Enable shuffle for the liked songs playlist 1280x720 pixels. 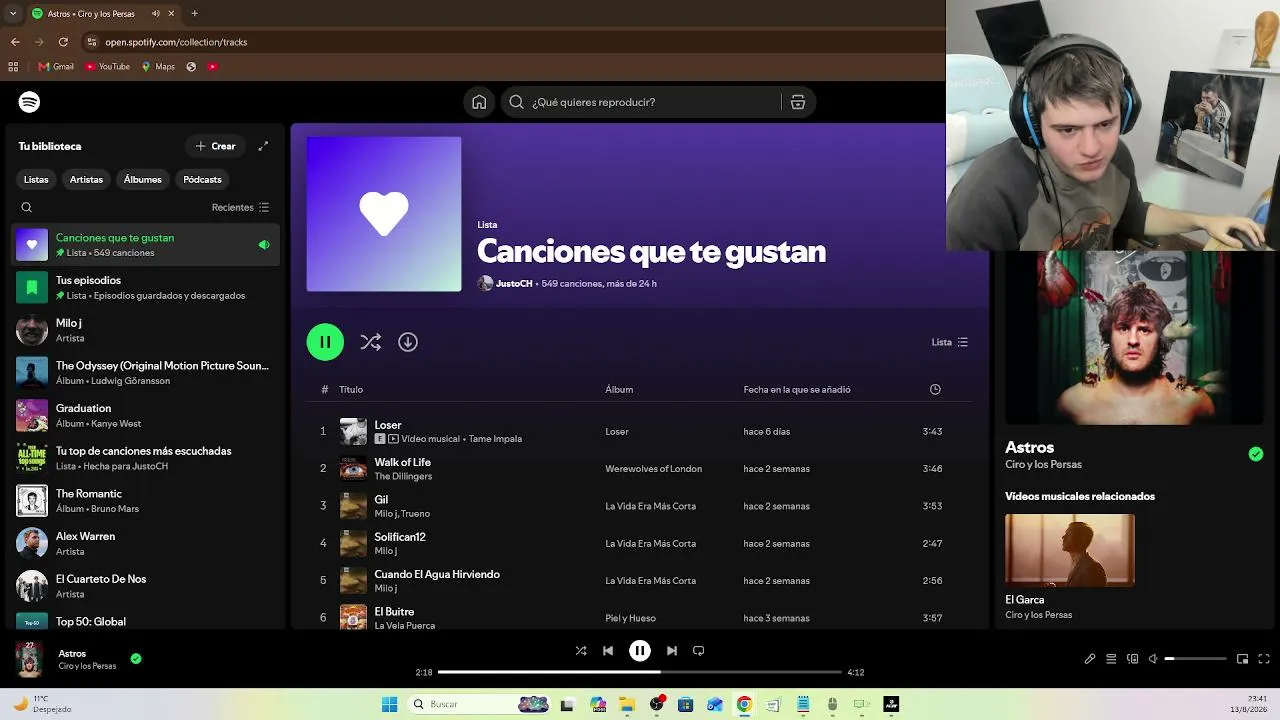pos(371,342)
